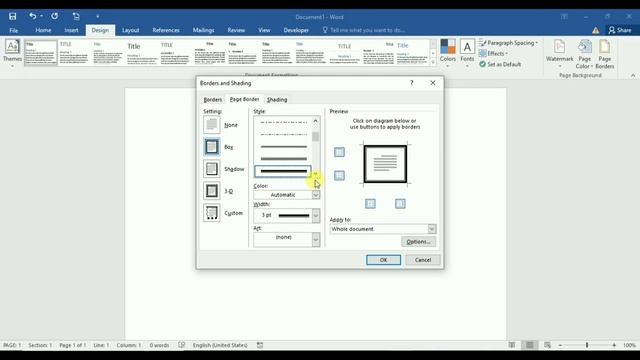
Task: Open the Color dropdown set to Automatic
Action: [x=287, y=195]
